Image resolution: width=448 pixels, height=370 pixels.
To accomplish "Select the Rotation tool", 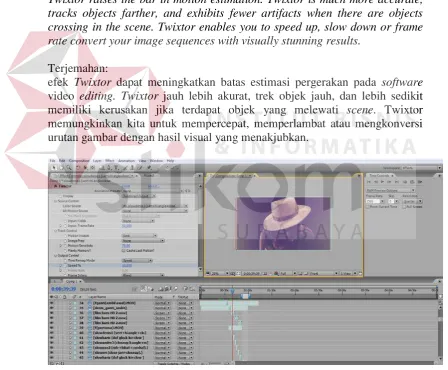I will (x=77, y=168).
